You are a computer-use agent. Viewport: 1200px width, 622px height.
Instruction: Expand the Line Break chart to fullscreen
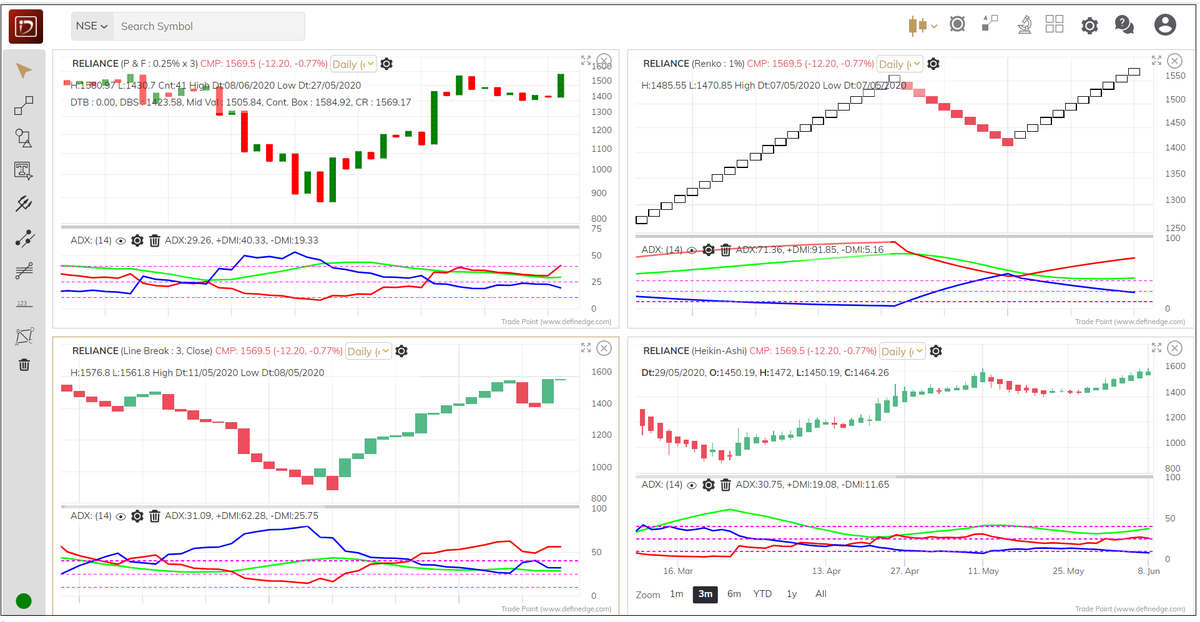586,348
